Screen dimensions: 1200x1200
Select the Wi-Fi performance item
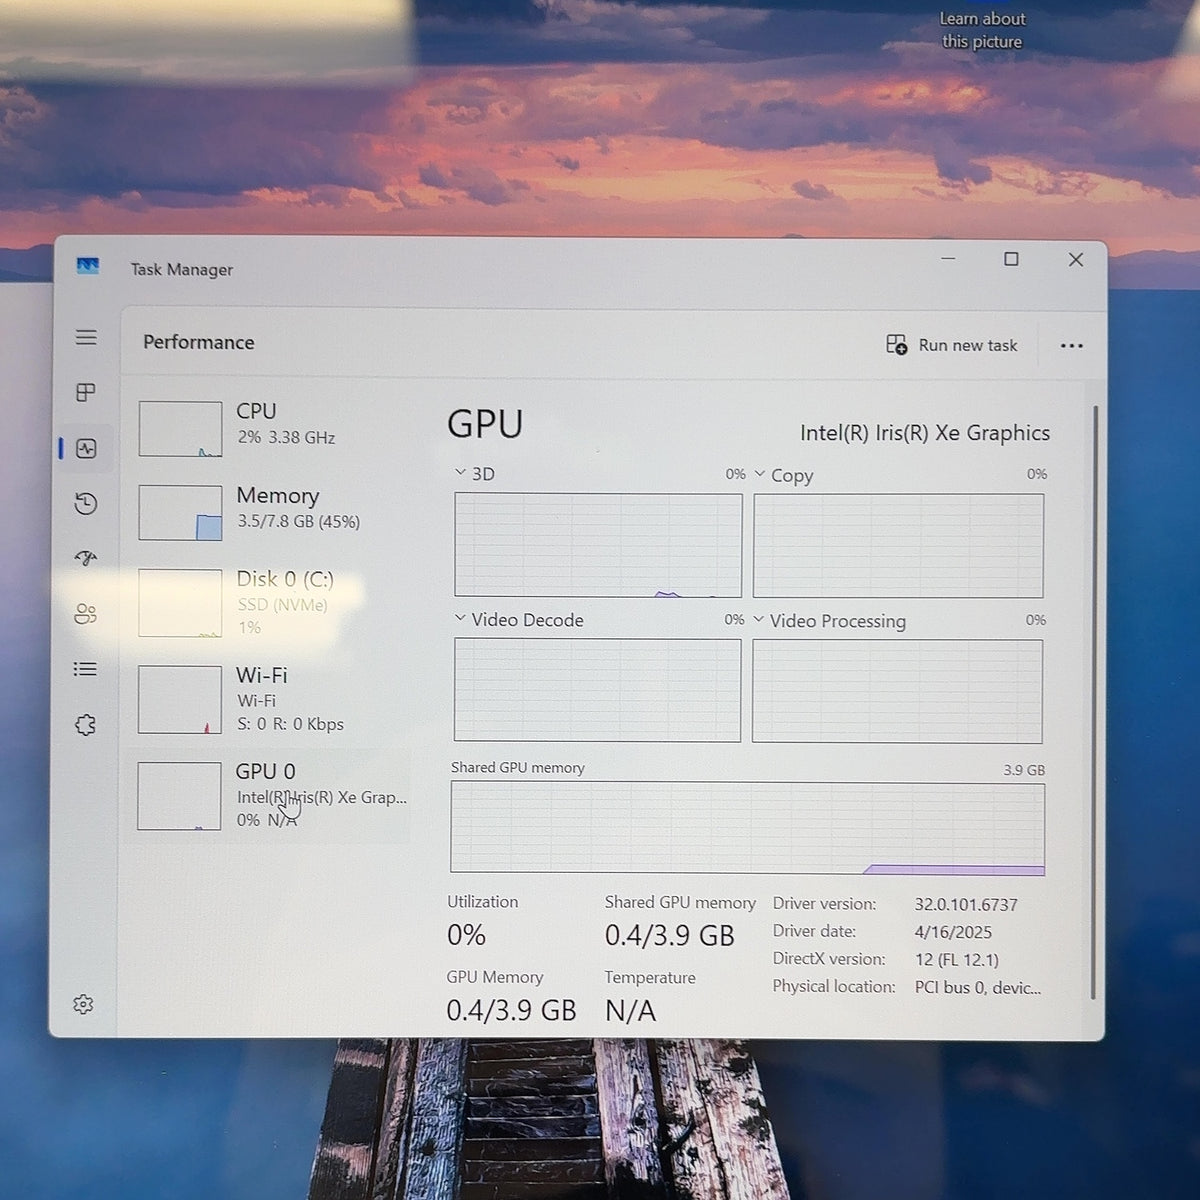[x=268, y=699]
